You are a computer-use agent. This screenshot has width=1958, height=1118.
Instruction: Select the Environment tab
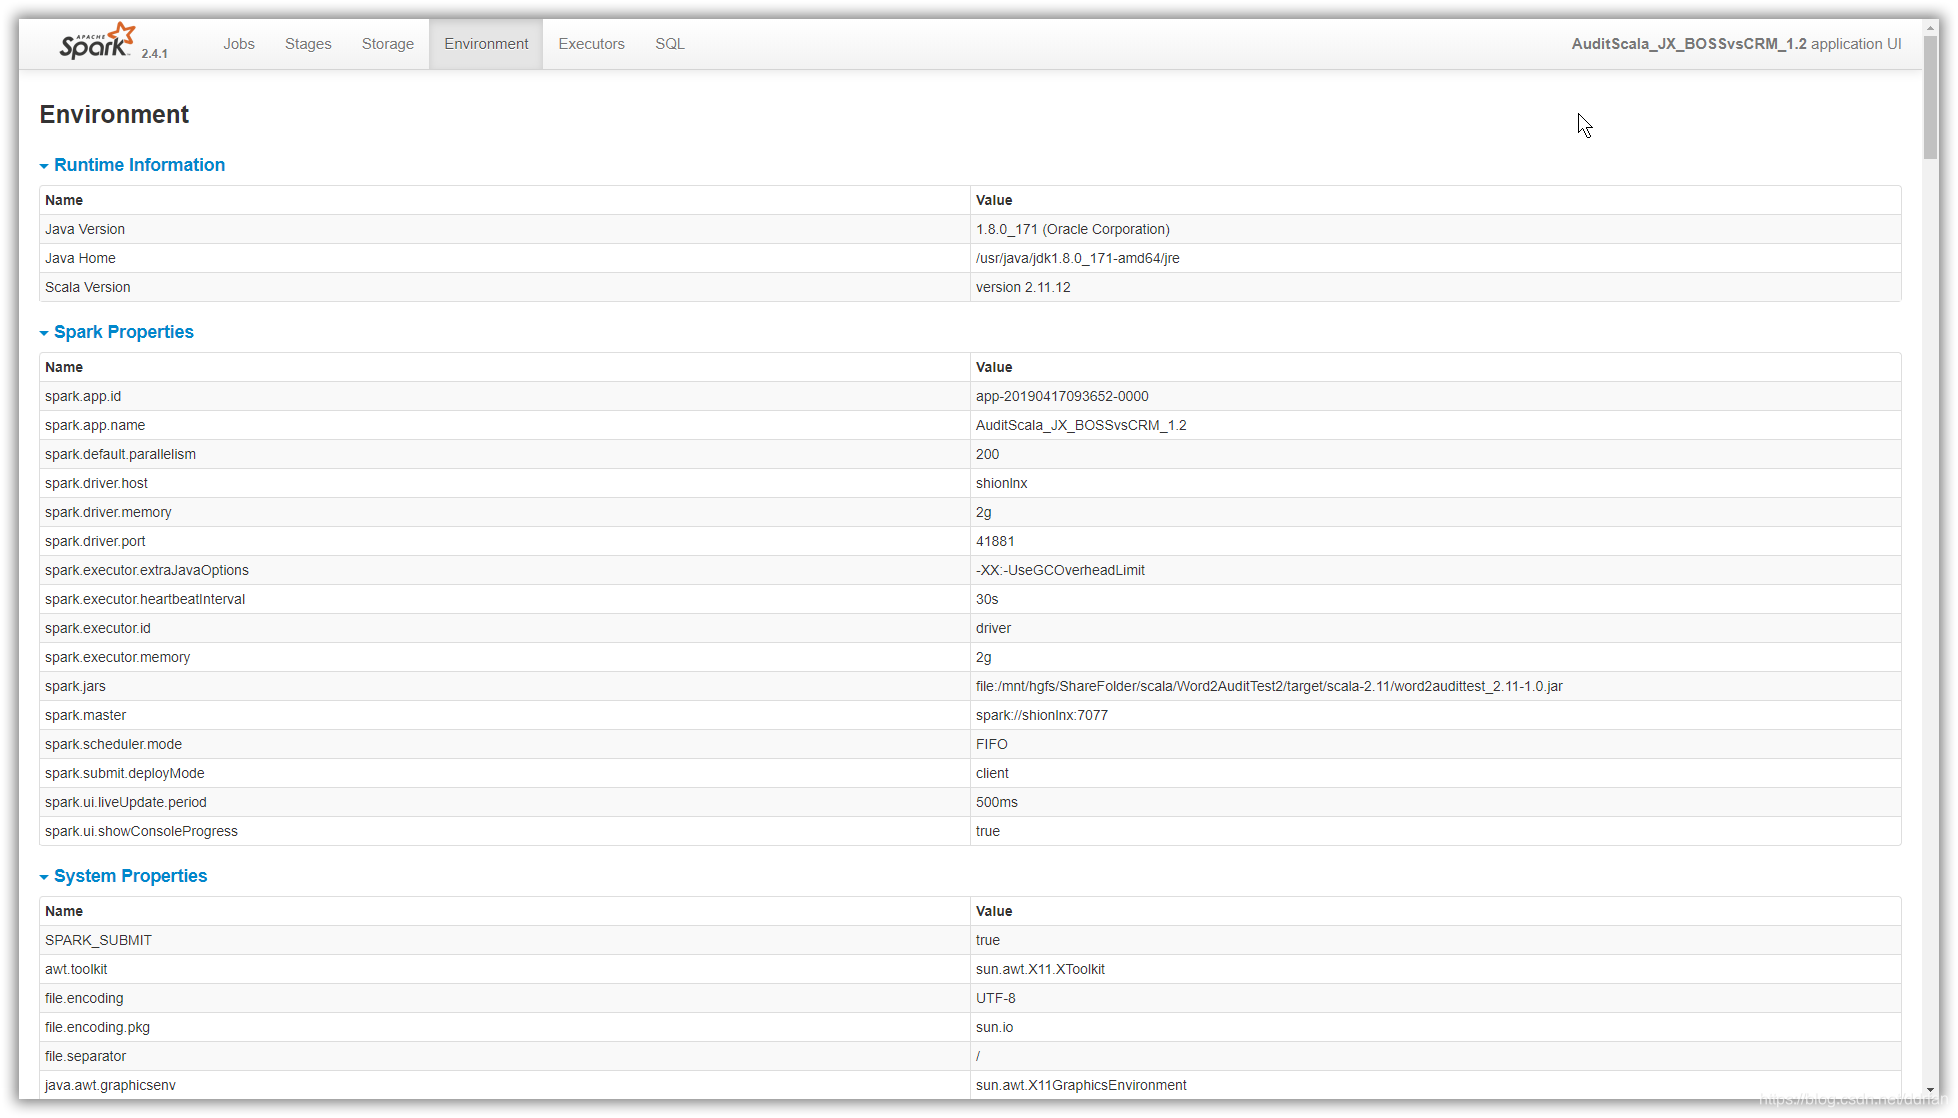(486, 44)
